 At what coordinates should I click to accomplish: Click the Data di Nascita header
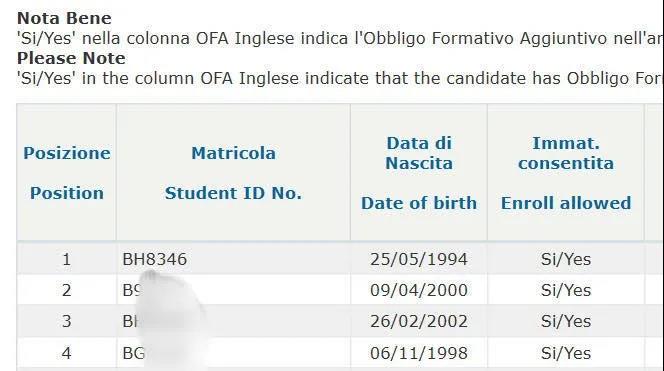click(419, 173)
